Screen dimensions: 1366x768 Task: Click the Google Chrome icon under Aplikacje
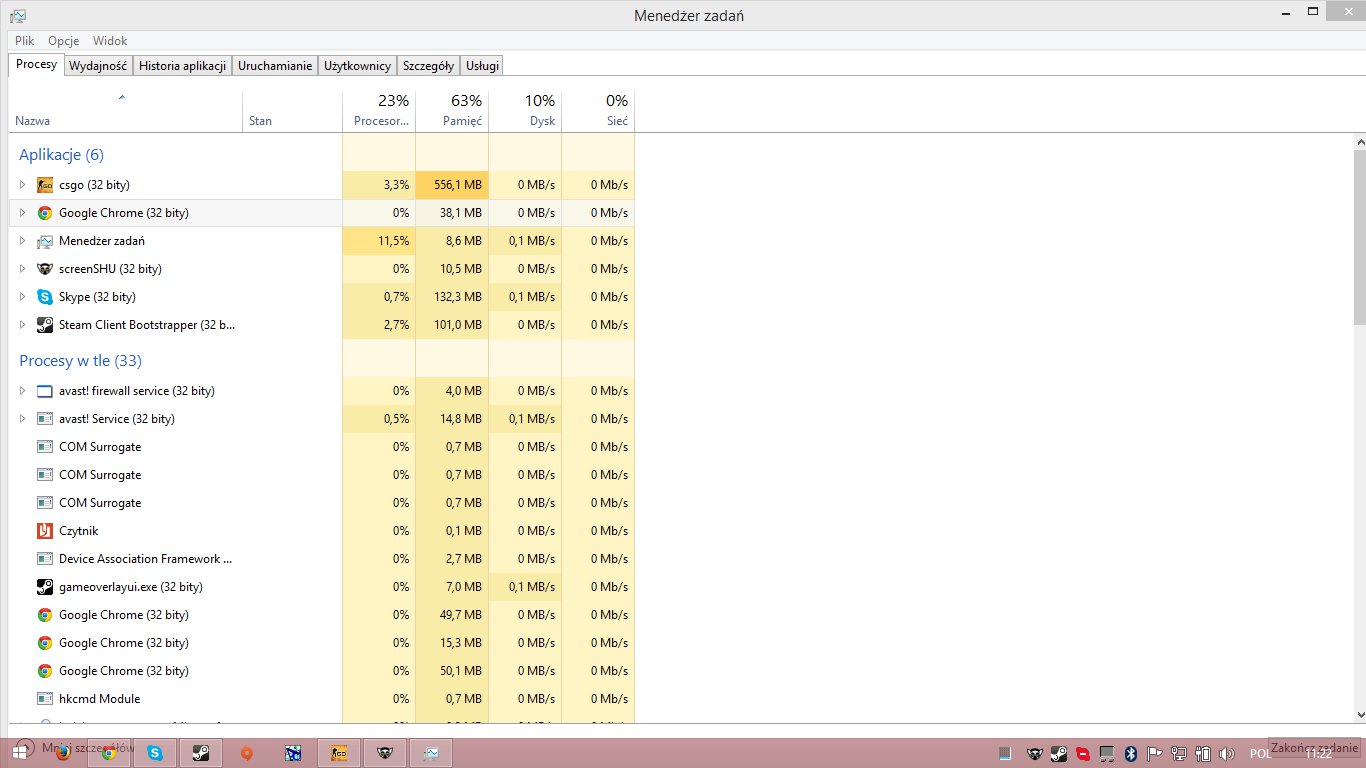[45, 213]
